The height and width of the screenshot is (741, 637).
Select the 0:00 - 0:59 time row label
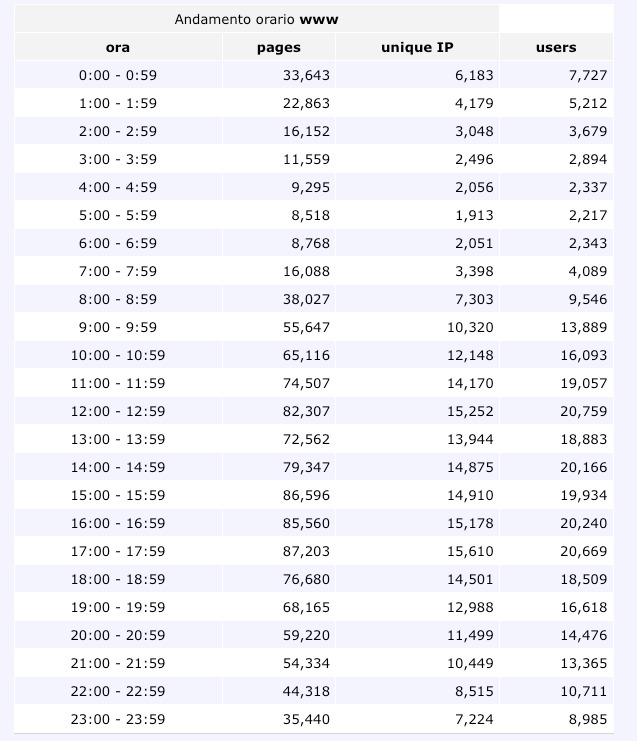click(x=118, y=75)
